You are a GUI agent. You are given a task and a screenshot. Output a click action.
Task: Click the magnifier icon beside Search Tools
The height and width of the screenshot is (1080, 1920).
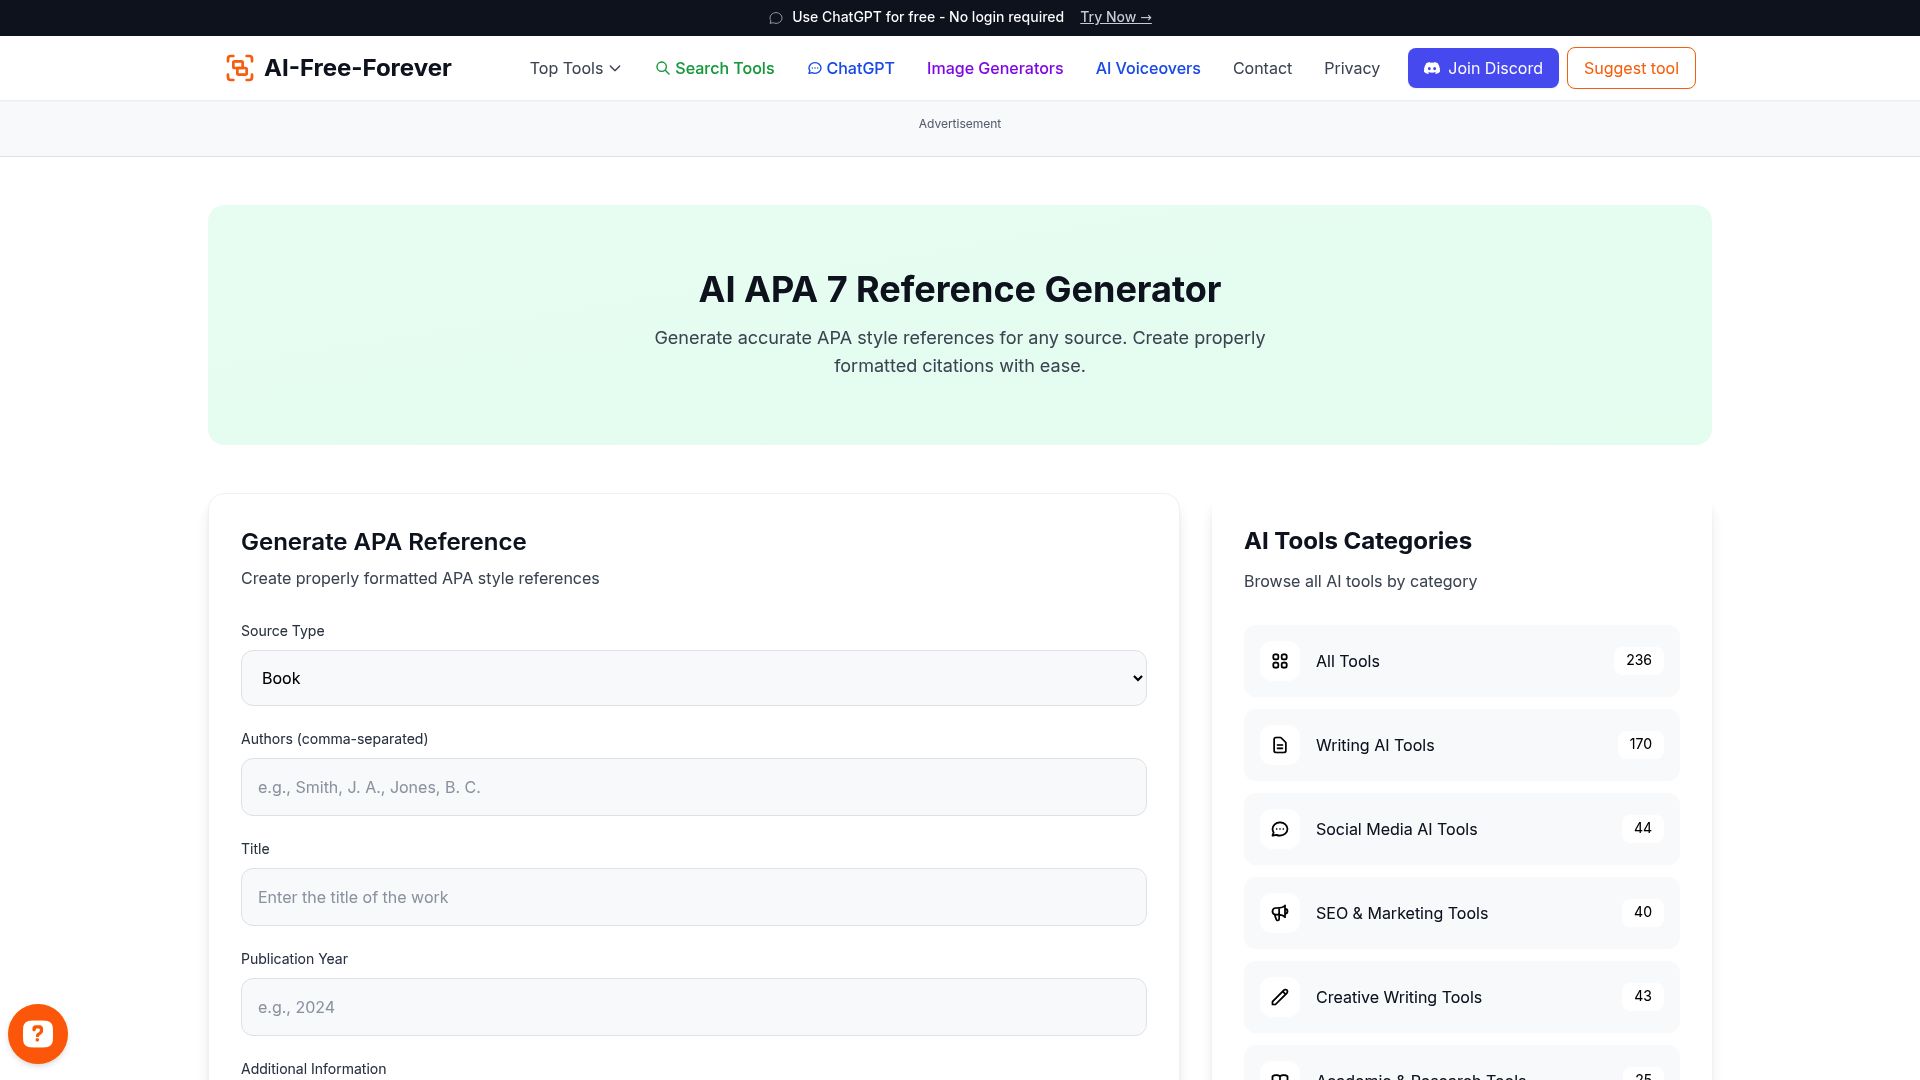[663, 68]
